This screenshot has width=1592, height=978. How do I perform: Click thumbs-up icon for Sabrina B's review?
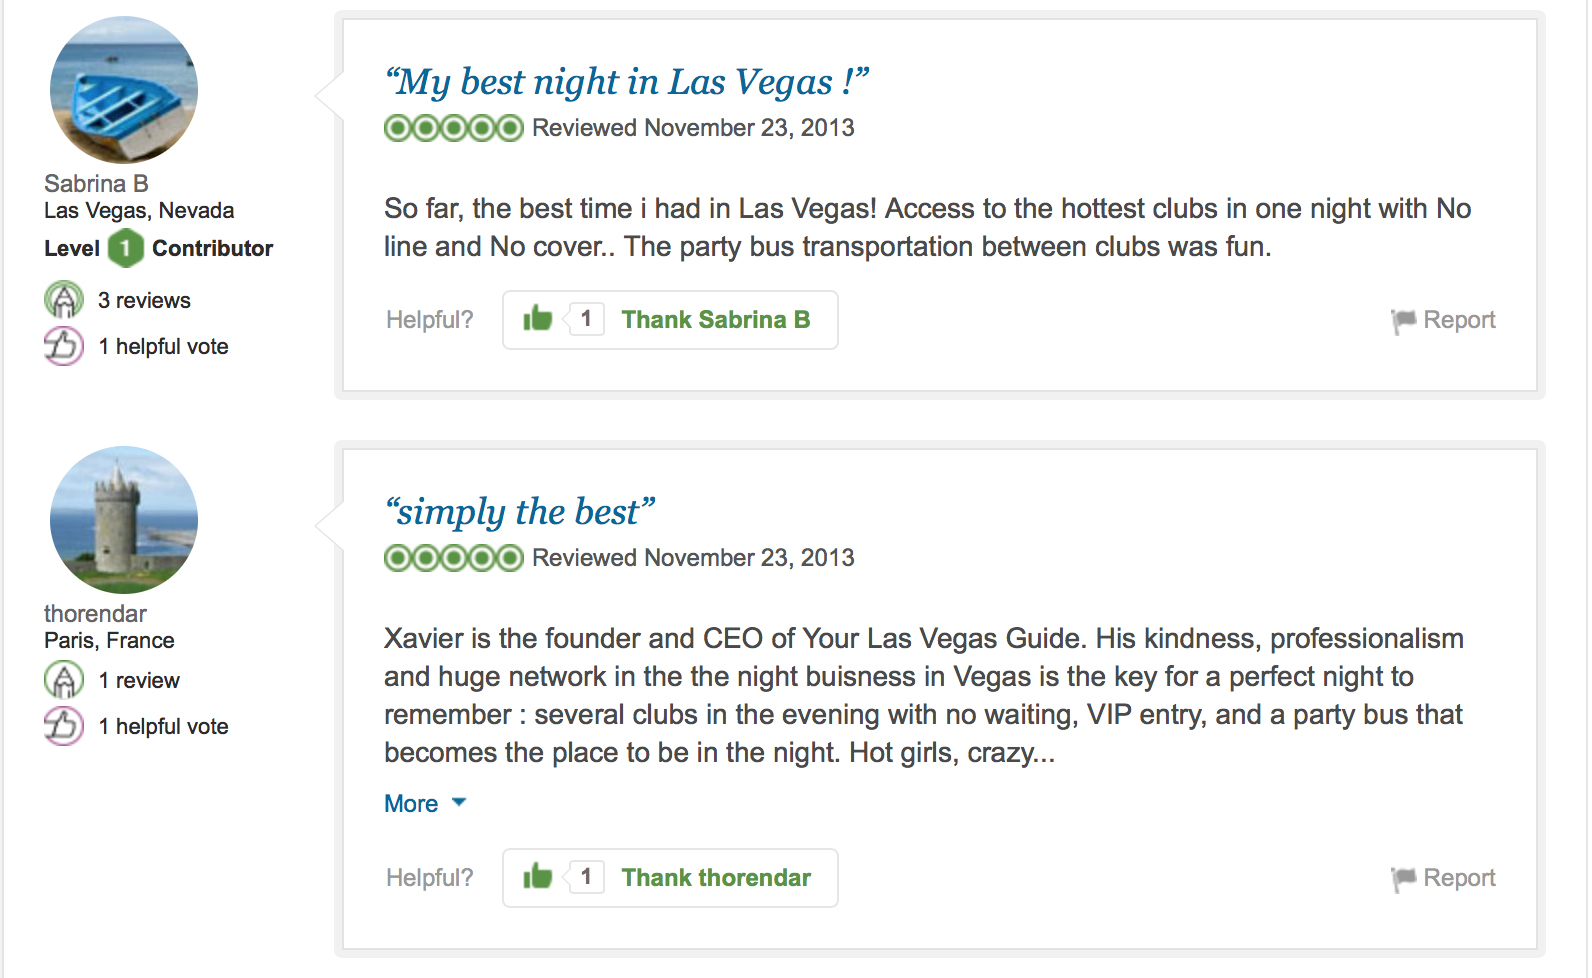click(537, 319)
